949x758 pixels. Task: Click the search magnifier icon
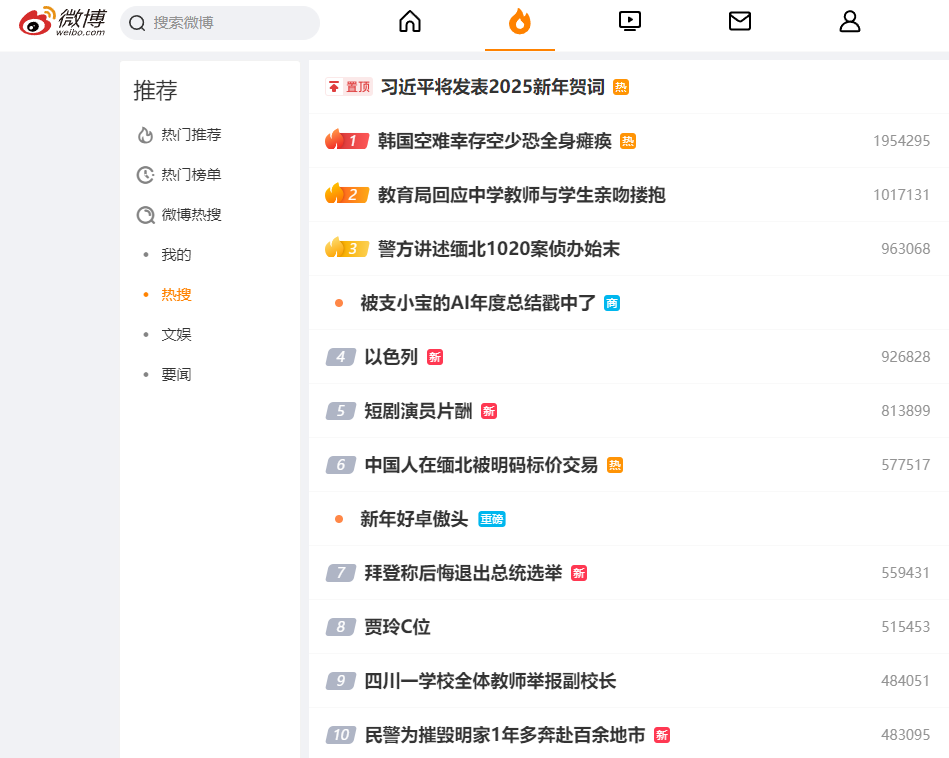137,23
